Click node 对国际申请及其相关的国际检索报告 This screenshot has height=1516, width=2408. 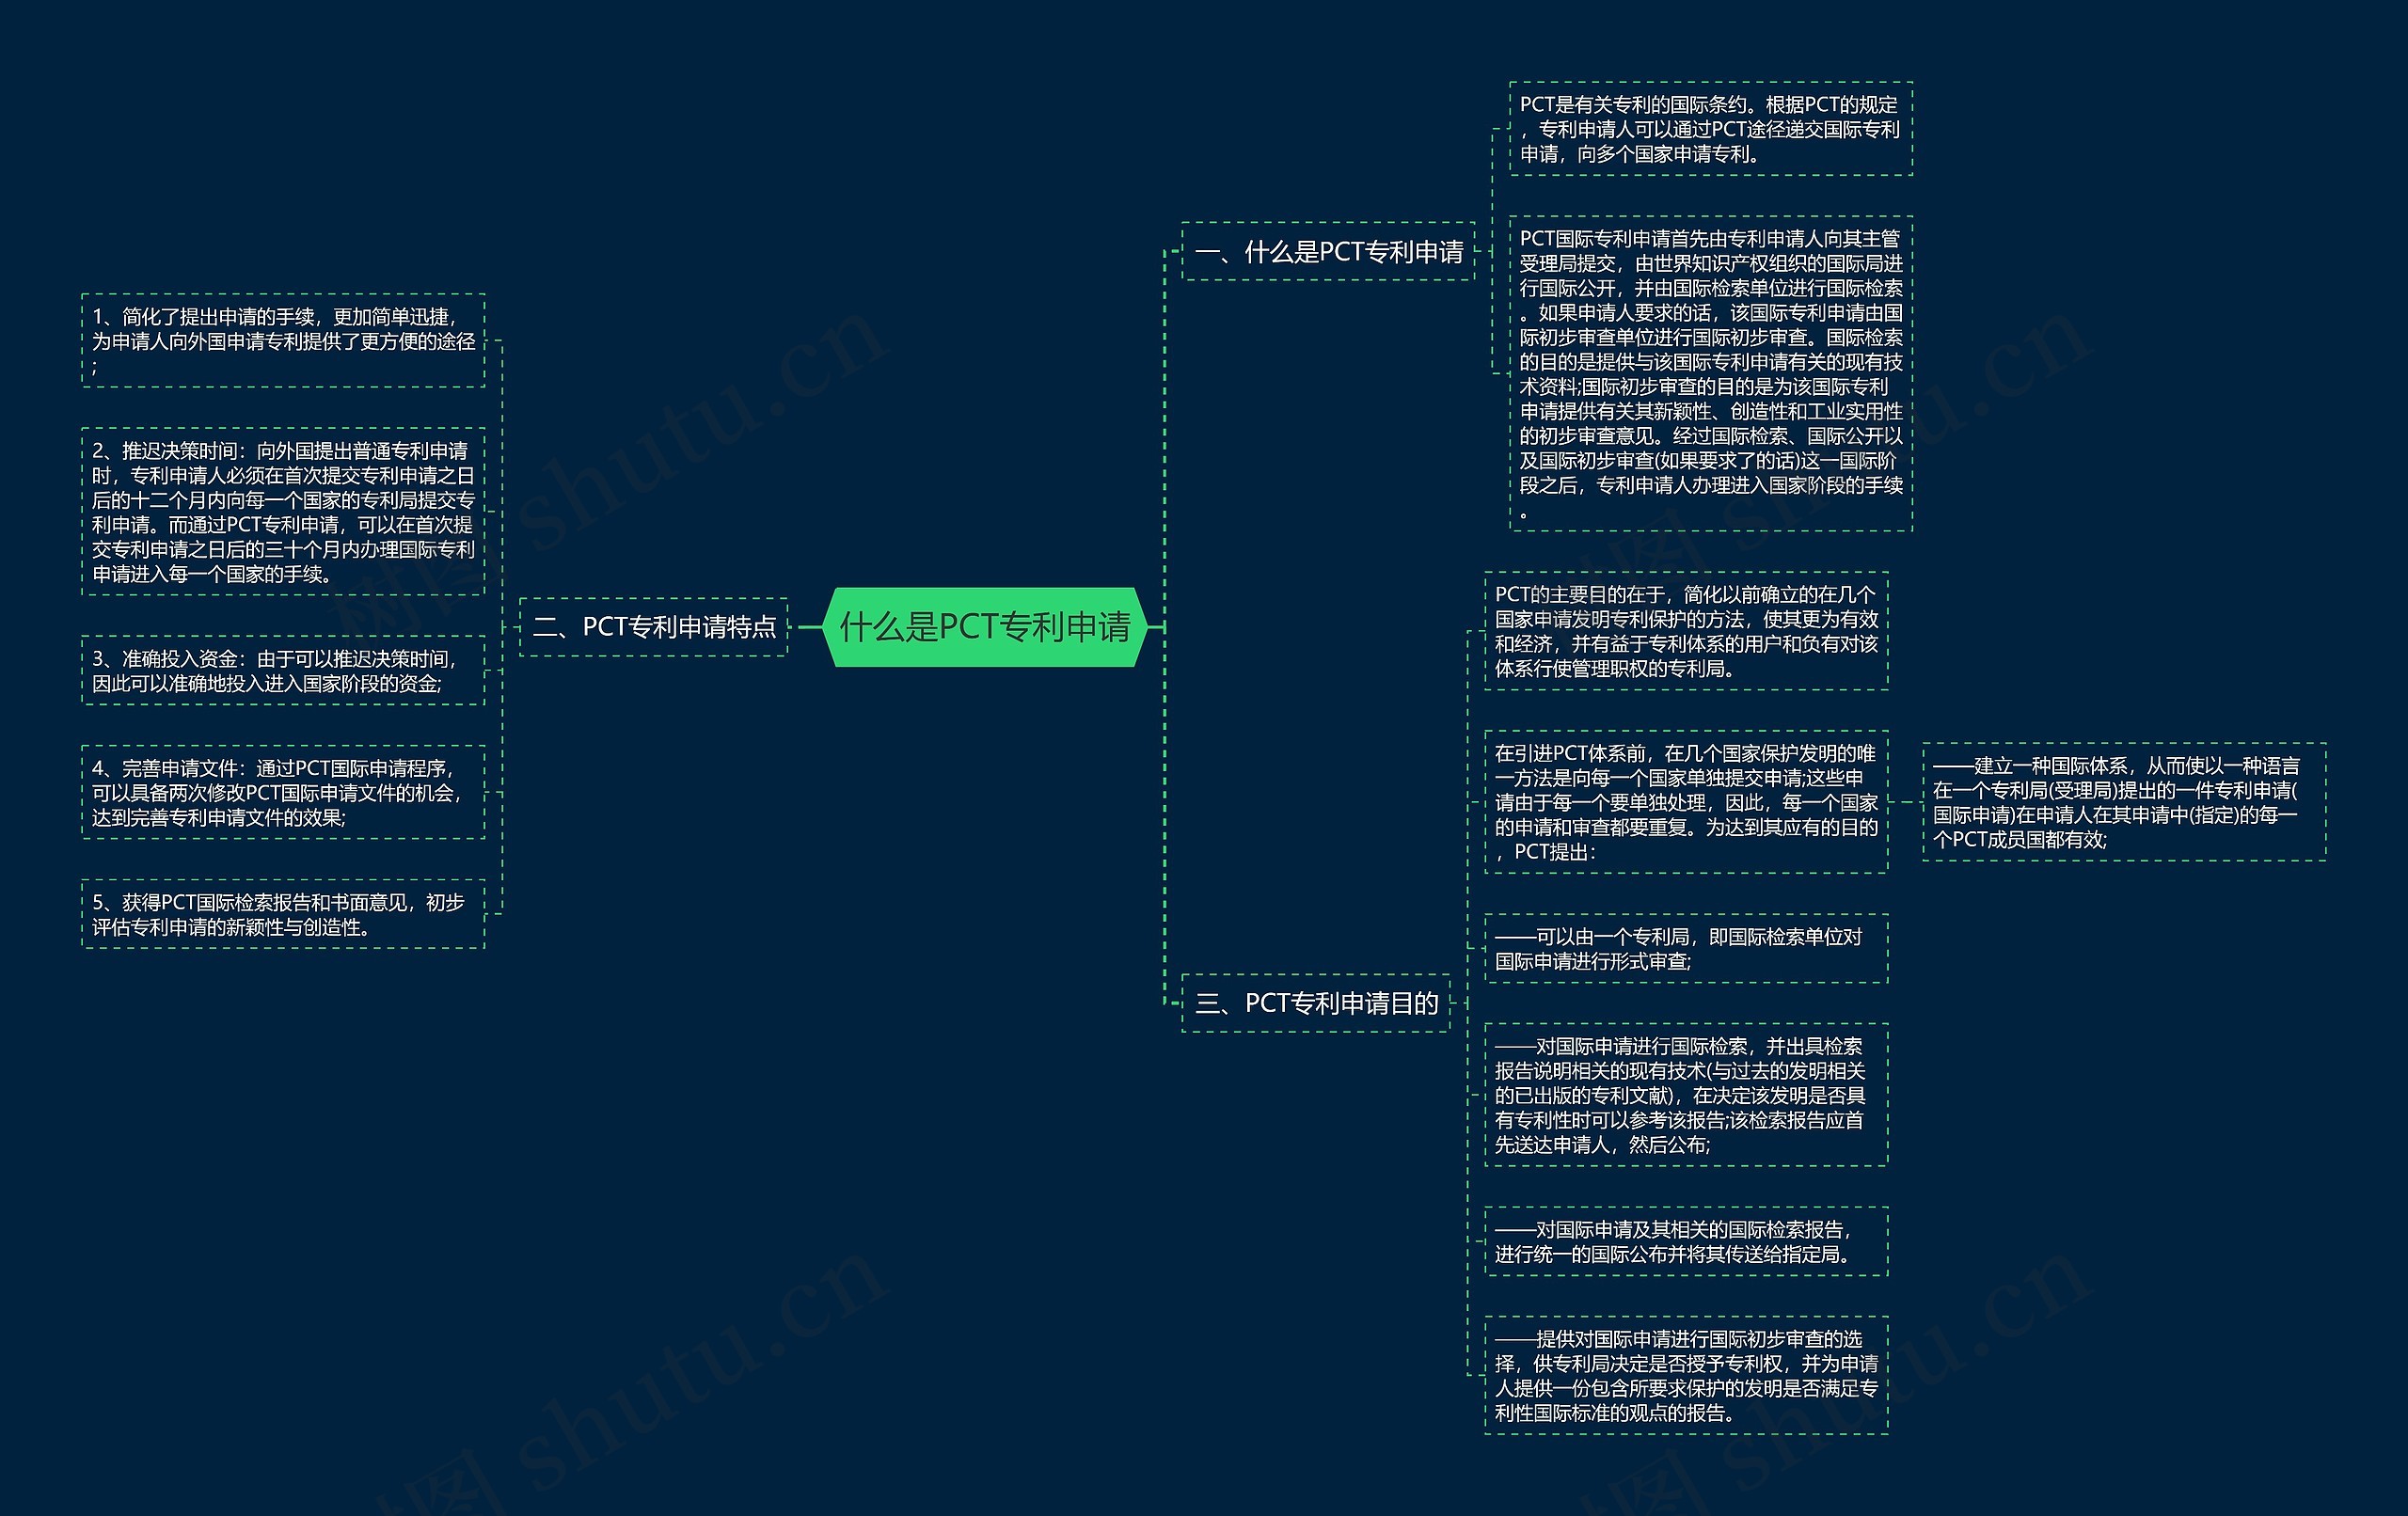pos(1686,1241)
